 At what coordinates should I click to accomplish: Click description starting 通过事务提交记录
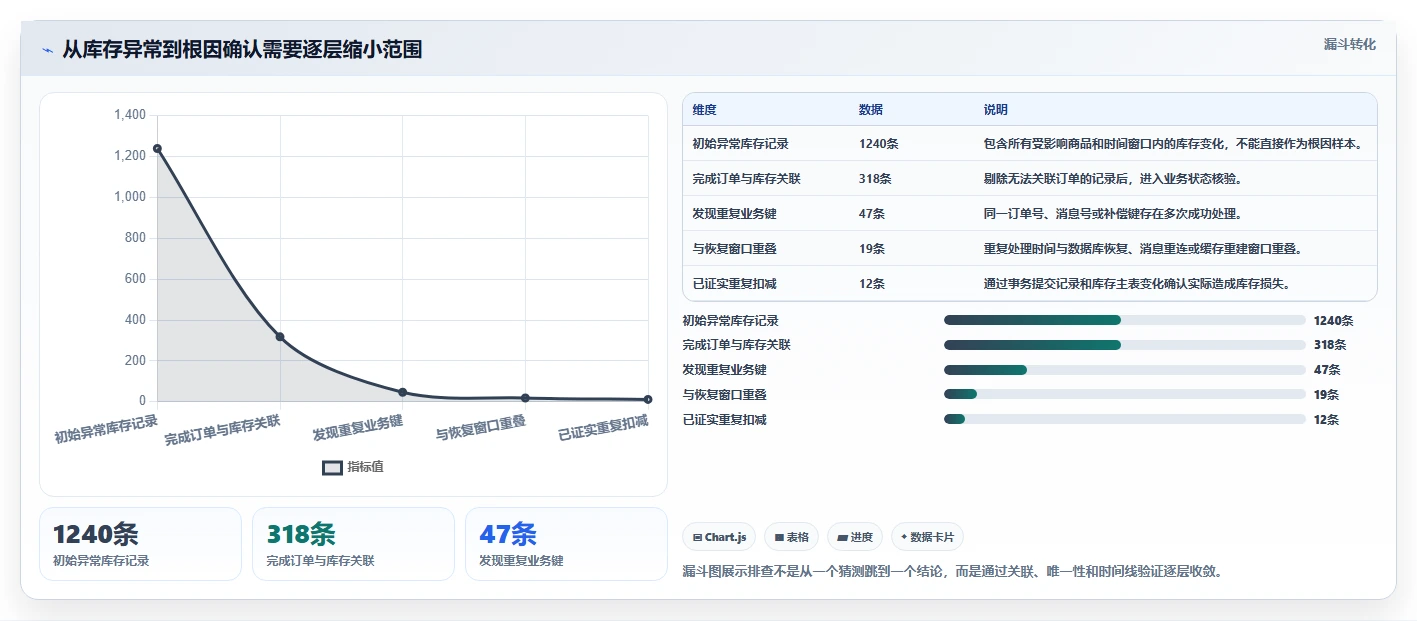click(1137, 284)
